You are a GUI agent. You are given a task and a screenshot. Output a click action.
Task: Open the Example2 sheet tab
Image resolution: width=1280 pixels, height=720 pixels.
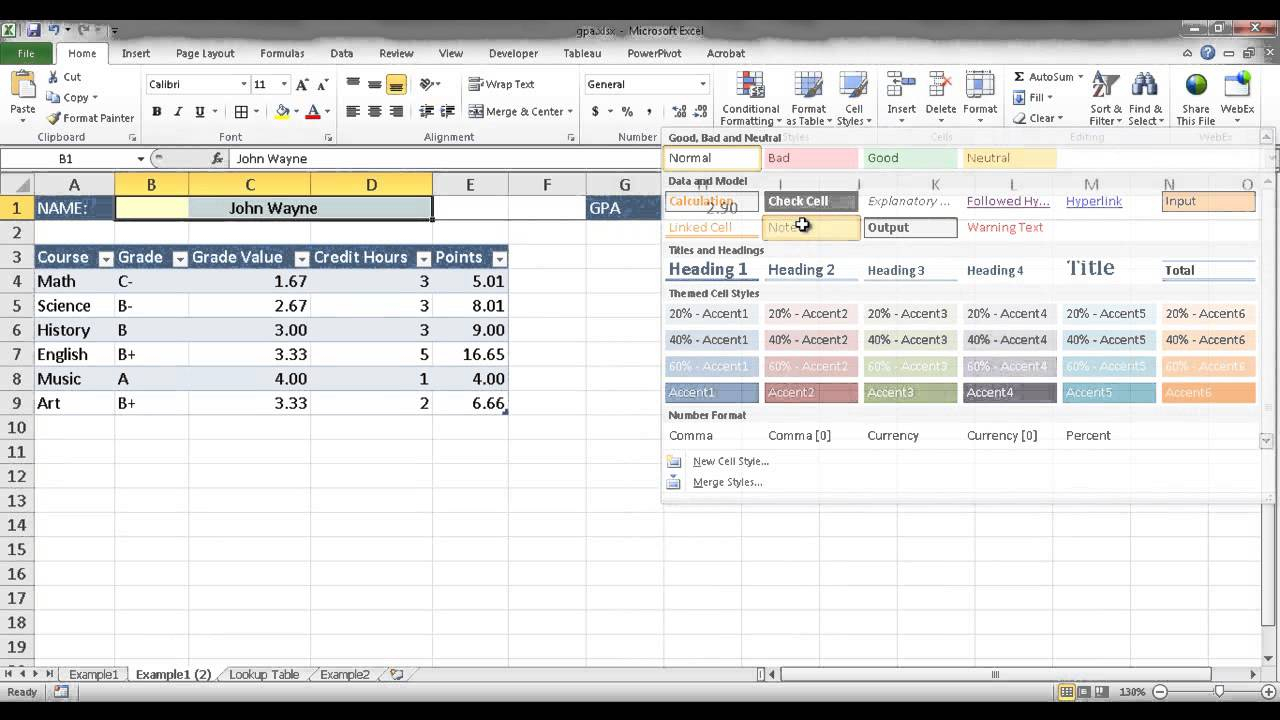[x=343, y=674]
